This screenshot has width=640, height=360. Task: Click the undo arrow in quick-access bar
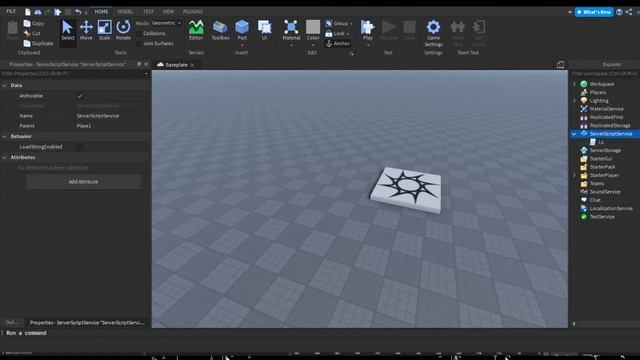tap(78, 12)
